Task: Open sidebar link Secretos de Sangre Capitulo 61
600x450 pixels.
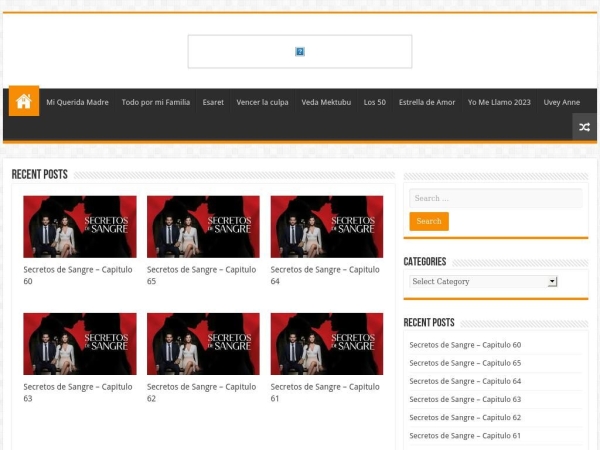Action: [x=465, y=436]
